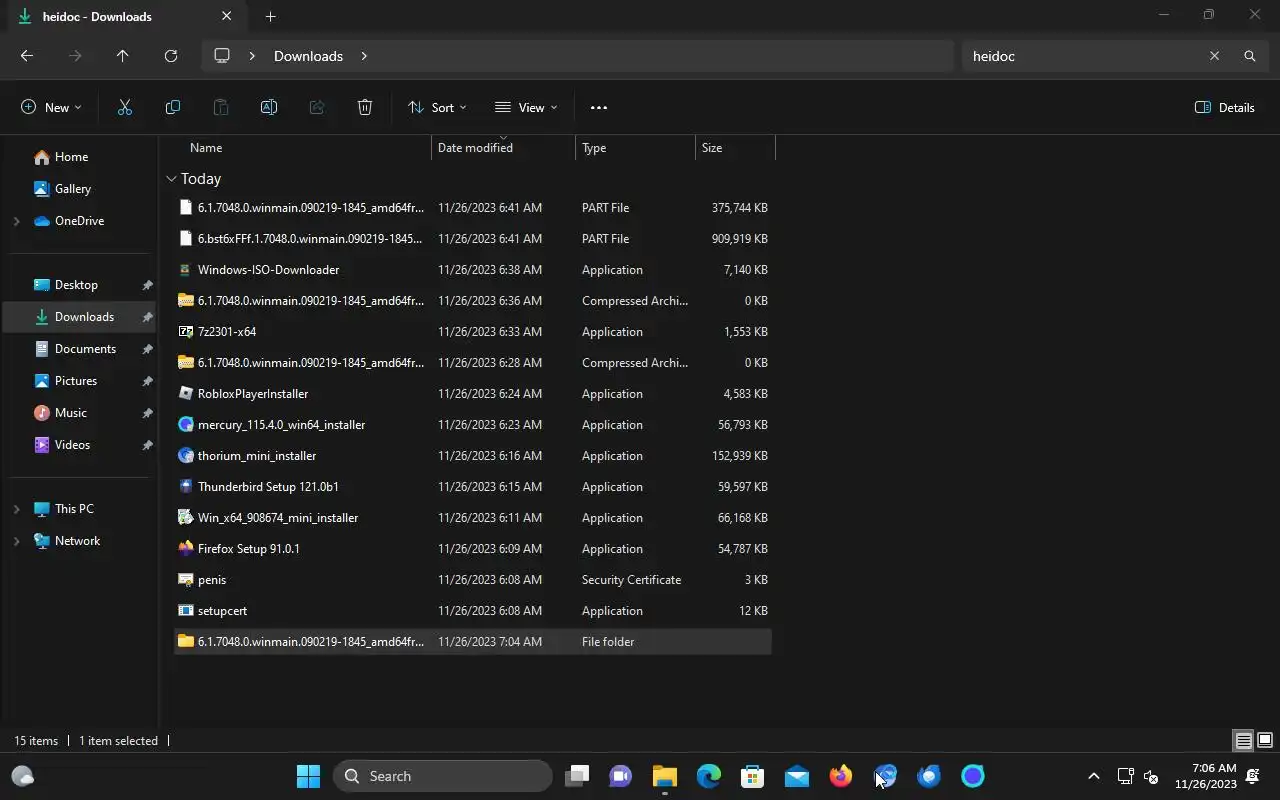Sort by Date modified column header
The image size is (1280, 800).
(x=504, y=148)
